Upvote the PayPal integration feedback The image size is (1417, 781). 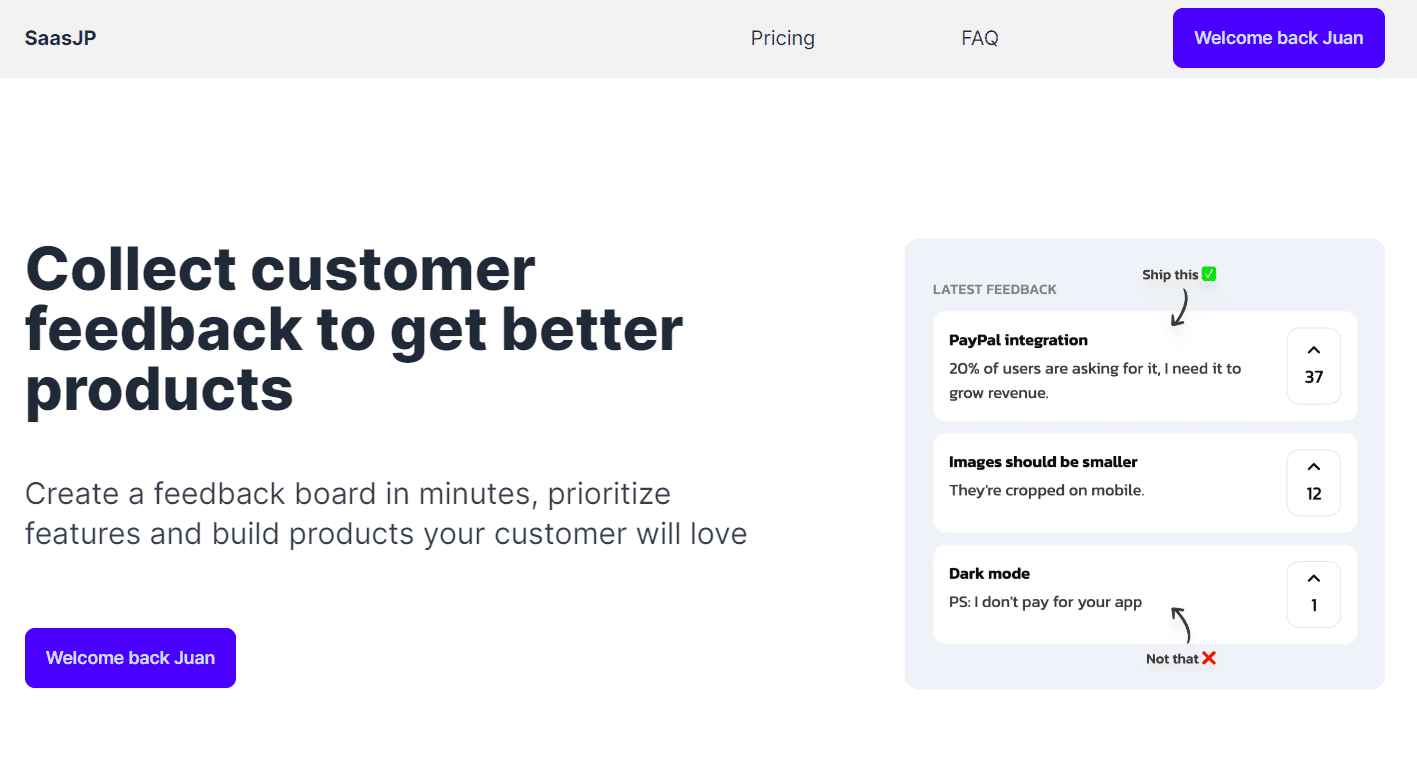point(1313,366)
